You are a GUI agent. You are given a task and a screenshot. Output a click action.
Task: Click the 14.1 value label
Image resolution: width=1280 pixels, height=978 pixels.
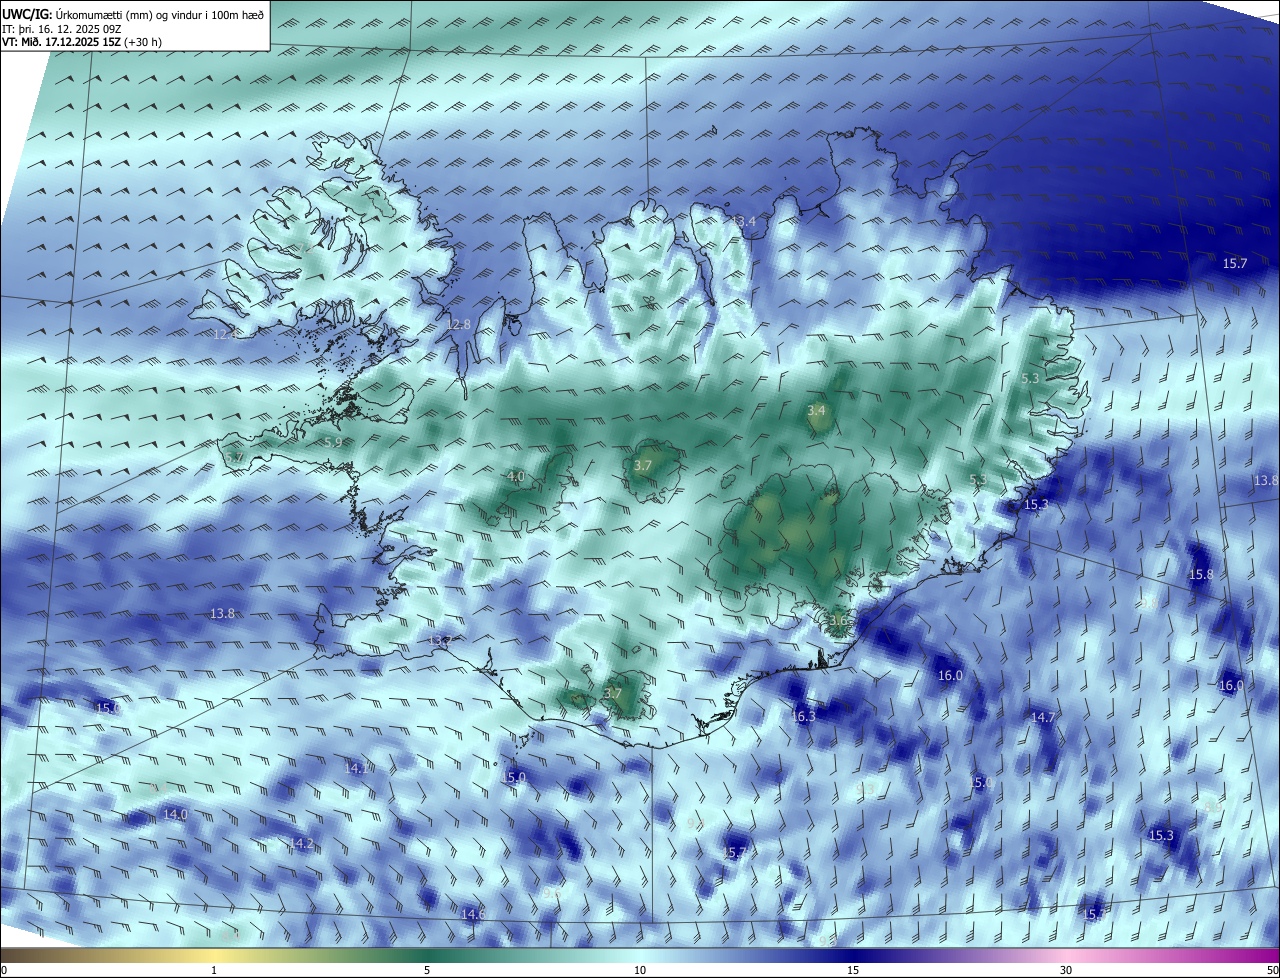358,768
